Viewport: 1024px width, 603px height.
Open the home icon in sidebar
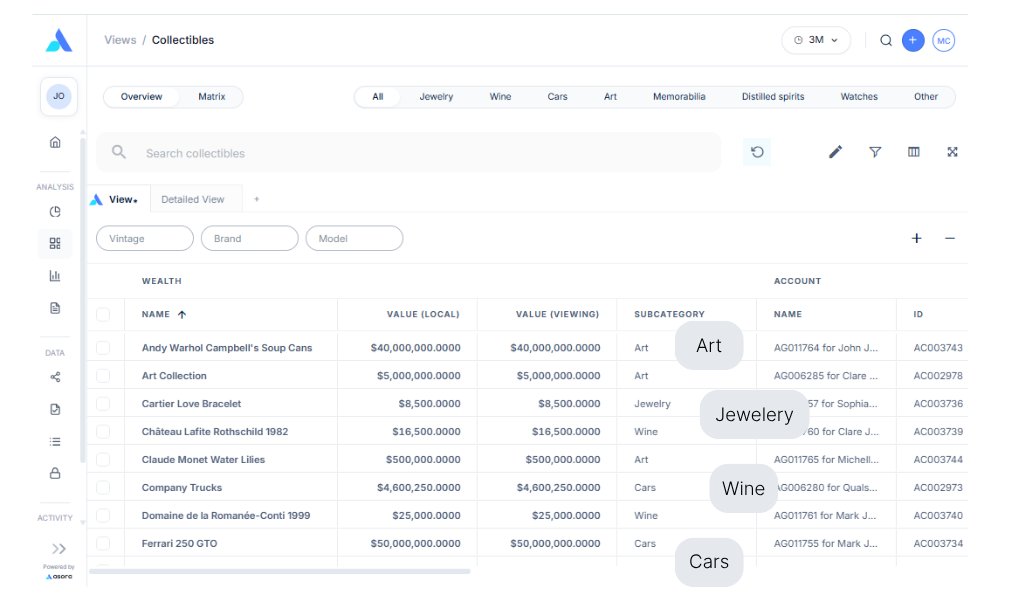click(x=55, y=142)
